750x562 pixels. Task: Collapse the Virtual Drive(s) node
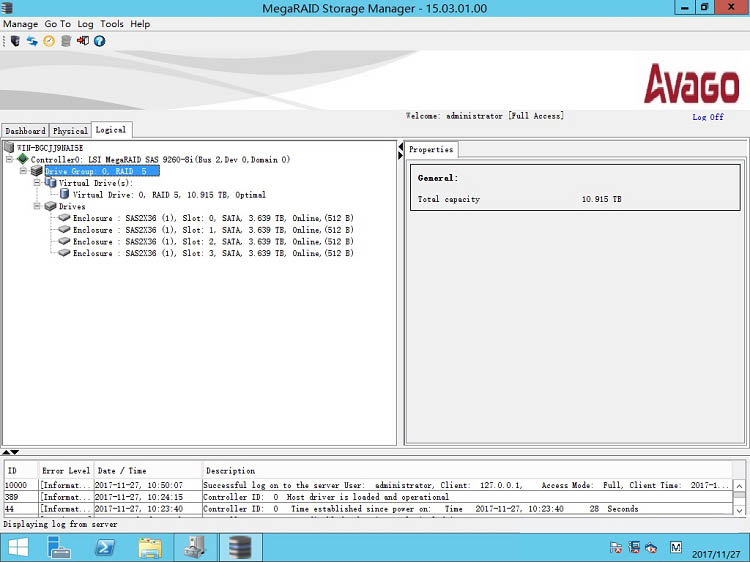click(x=37, y=183)
